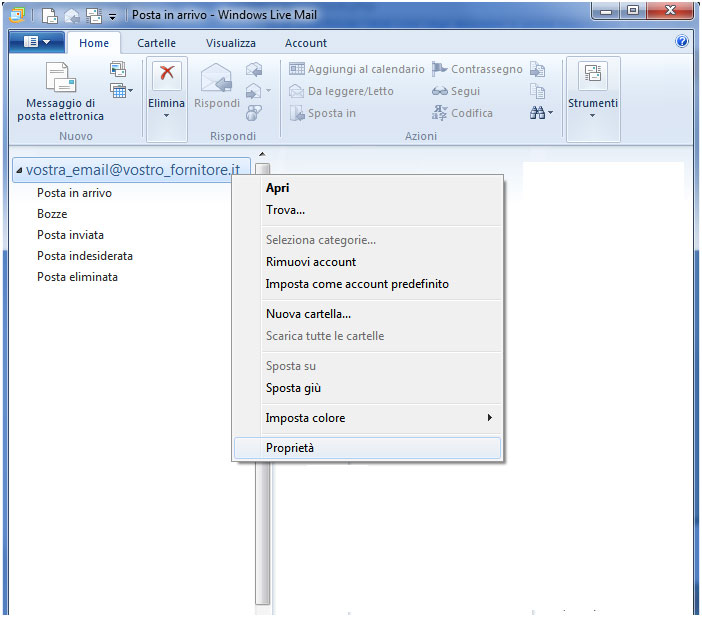The image size is (702, 617).
Task: Switch to the Cartelle ribbon tab
Action: (x=156, y=43)
